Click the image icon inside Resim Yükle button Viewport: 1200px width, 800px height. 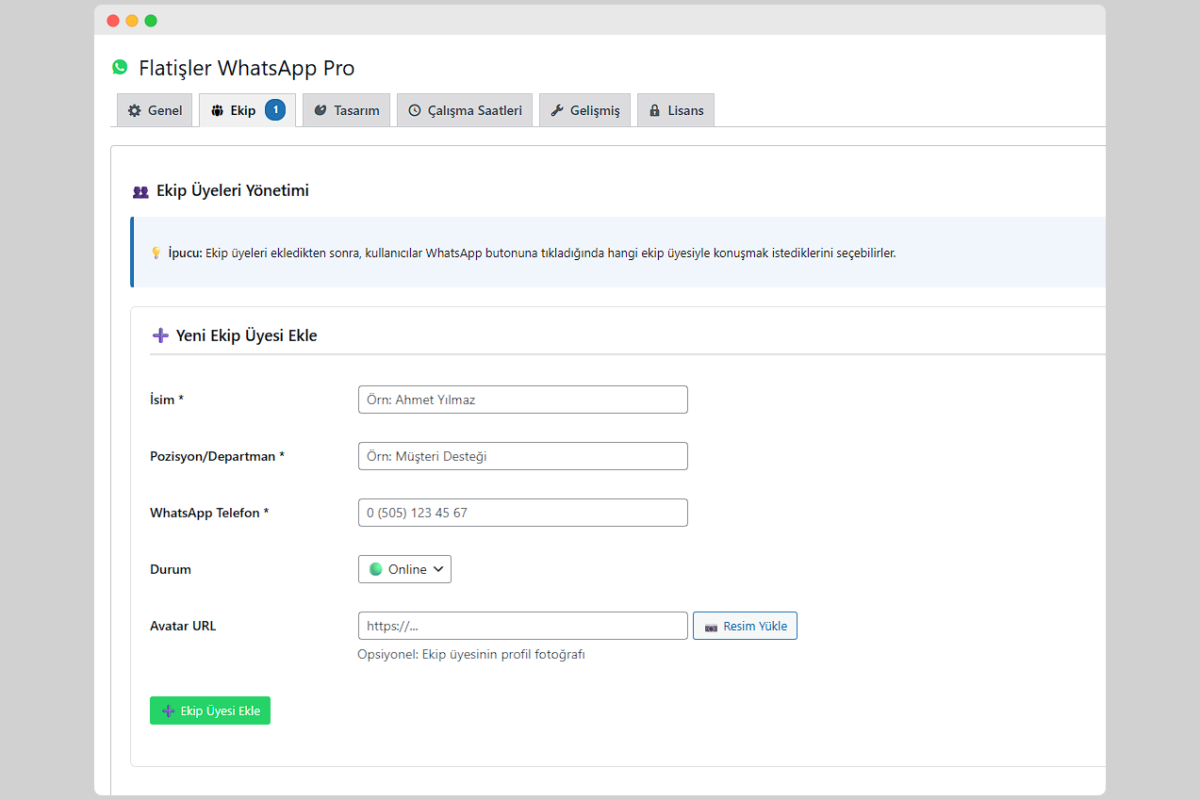[x=712, y=625]
